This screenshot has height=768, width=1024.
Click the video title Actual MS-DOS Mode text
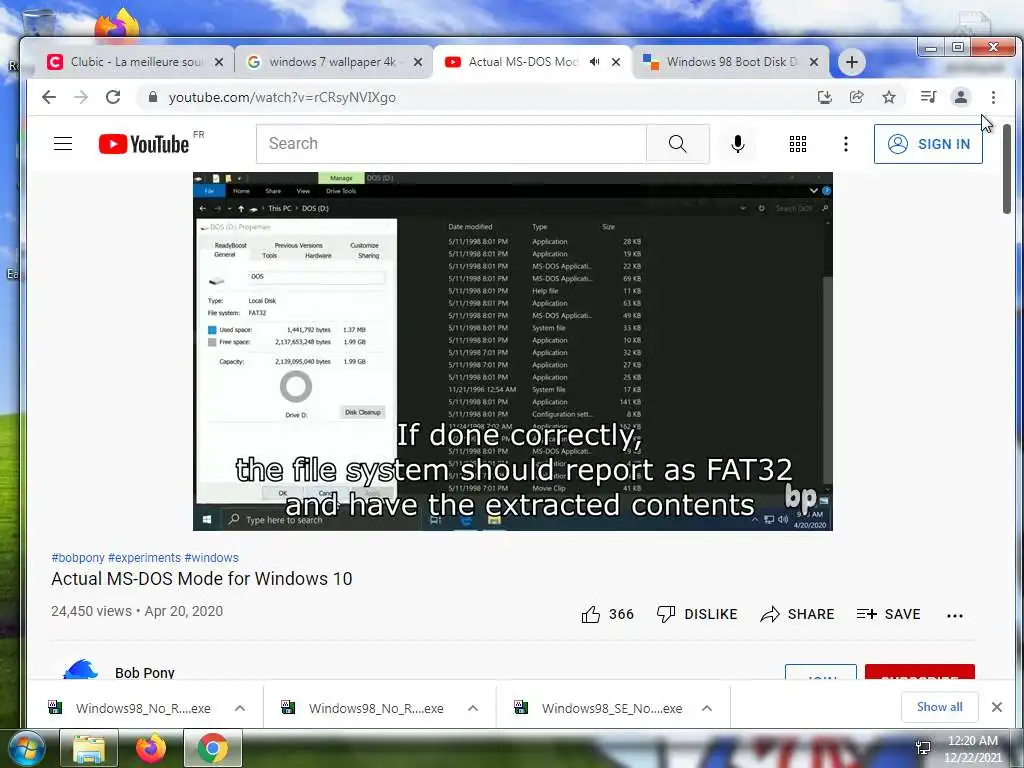click(202, 579)
